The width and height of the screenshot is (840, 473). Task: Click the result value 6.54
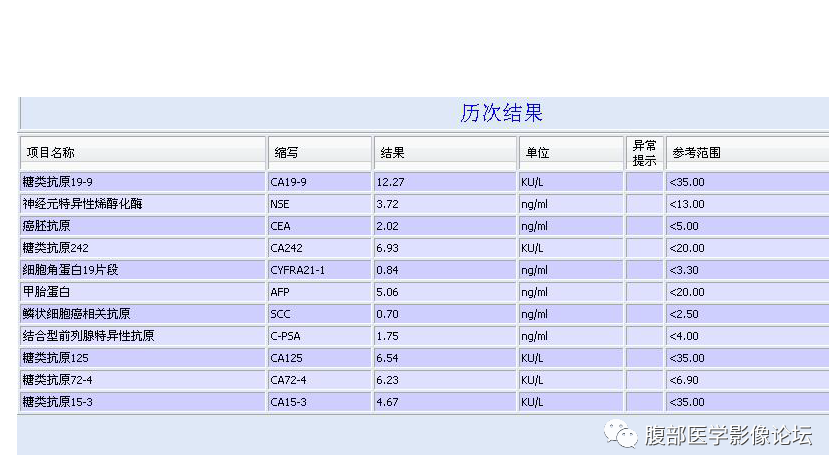[387, 358]
